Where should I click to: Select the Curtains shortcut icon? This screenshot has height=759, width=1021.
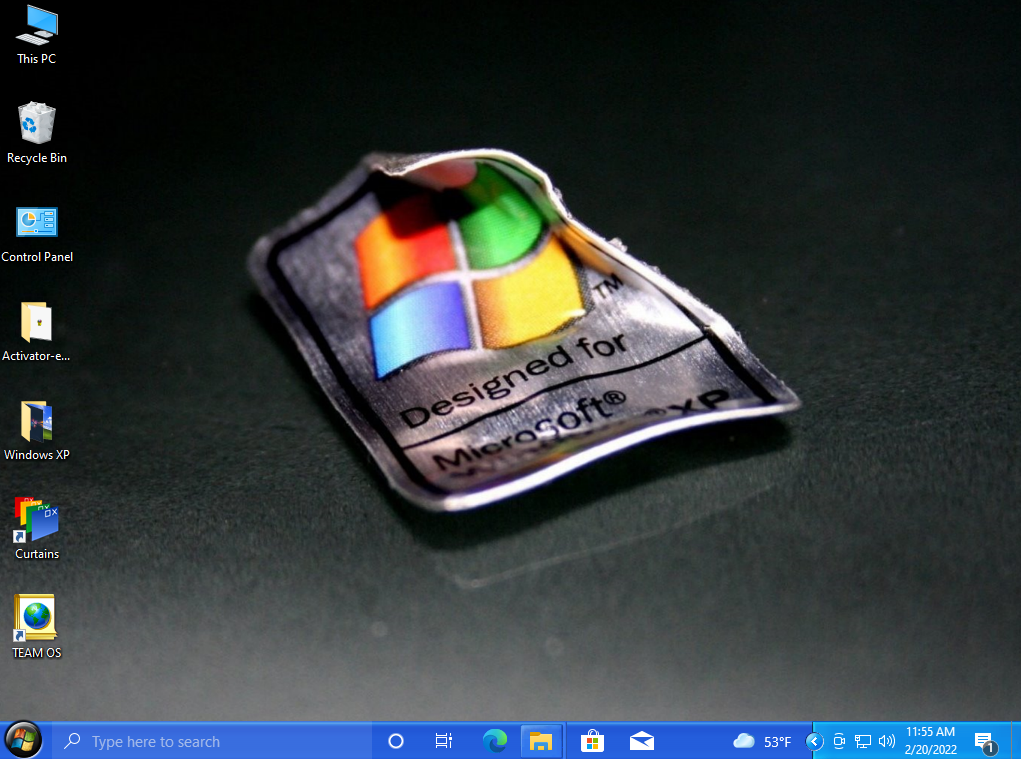click(x=36, y=529)
